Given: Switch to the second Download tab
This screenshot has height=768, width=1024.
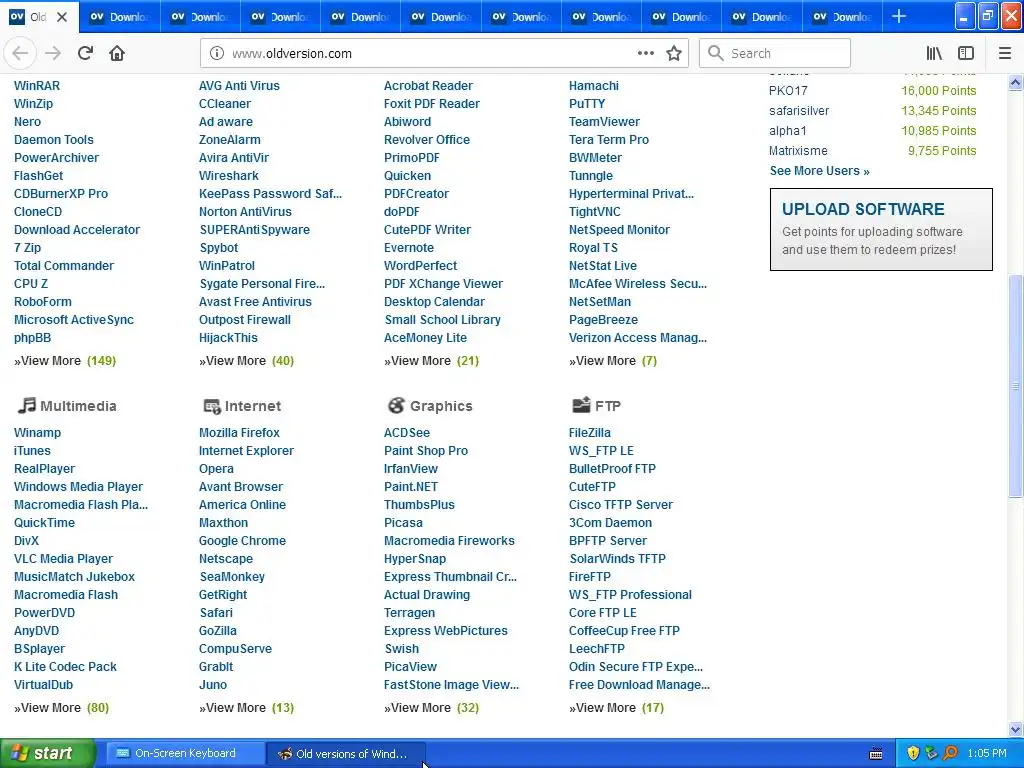Looking at the screenshot, I should click(x=200, y=17).
